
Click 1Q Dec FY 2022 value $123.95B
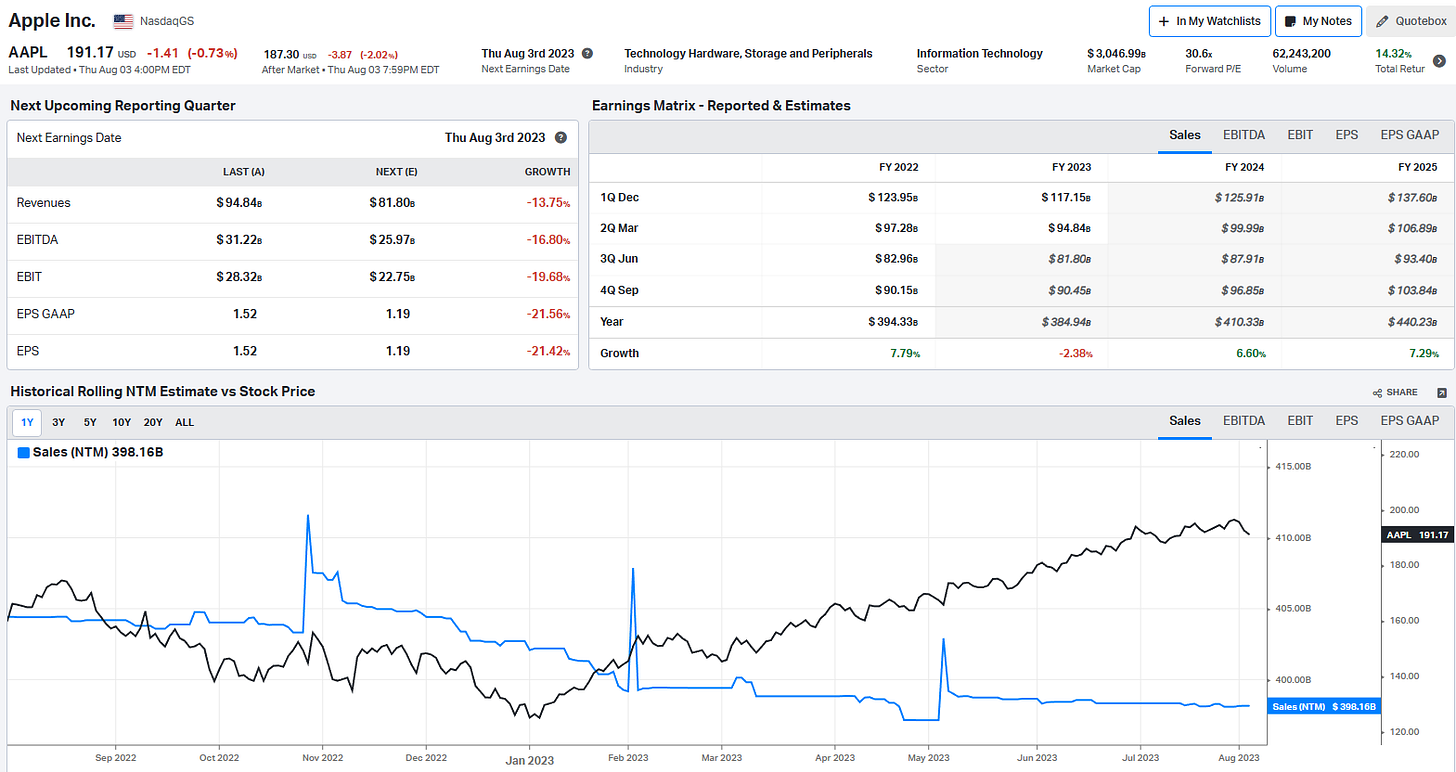(893, 197)
